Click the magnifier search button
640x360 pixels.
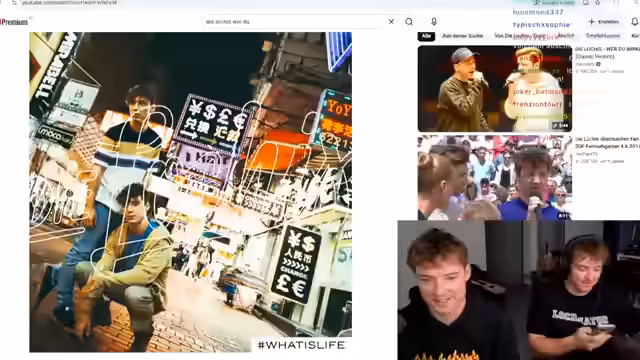[409, 22]
